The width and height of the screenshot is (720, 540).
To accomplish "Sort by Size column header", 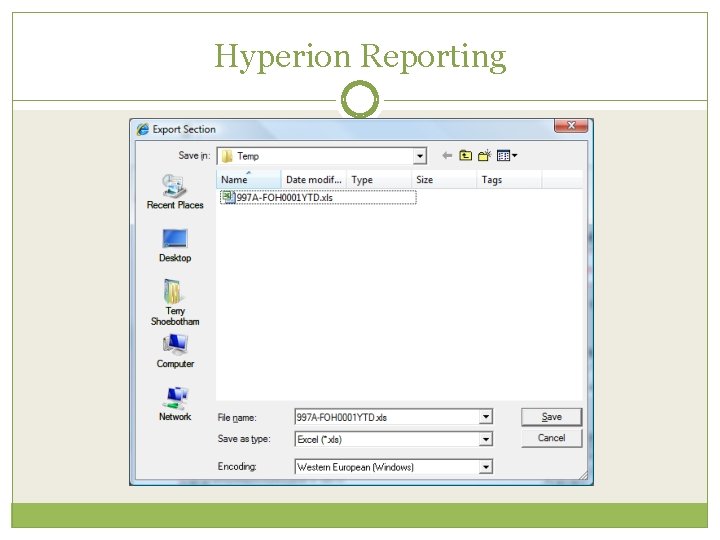I will (x=444, y=180).
